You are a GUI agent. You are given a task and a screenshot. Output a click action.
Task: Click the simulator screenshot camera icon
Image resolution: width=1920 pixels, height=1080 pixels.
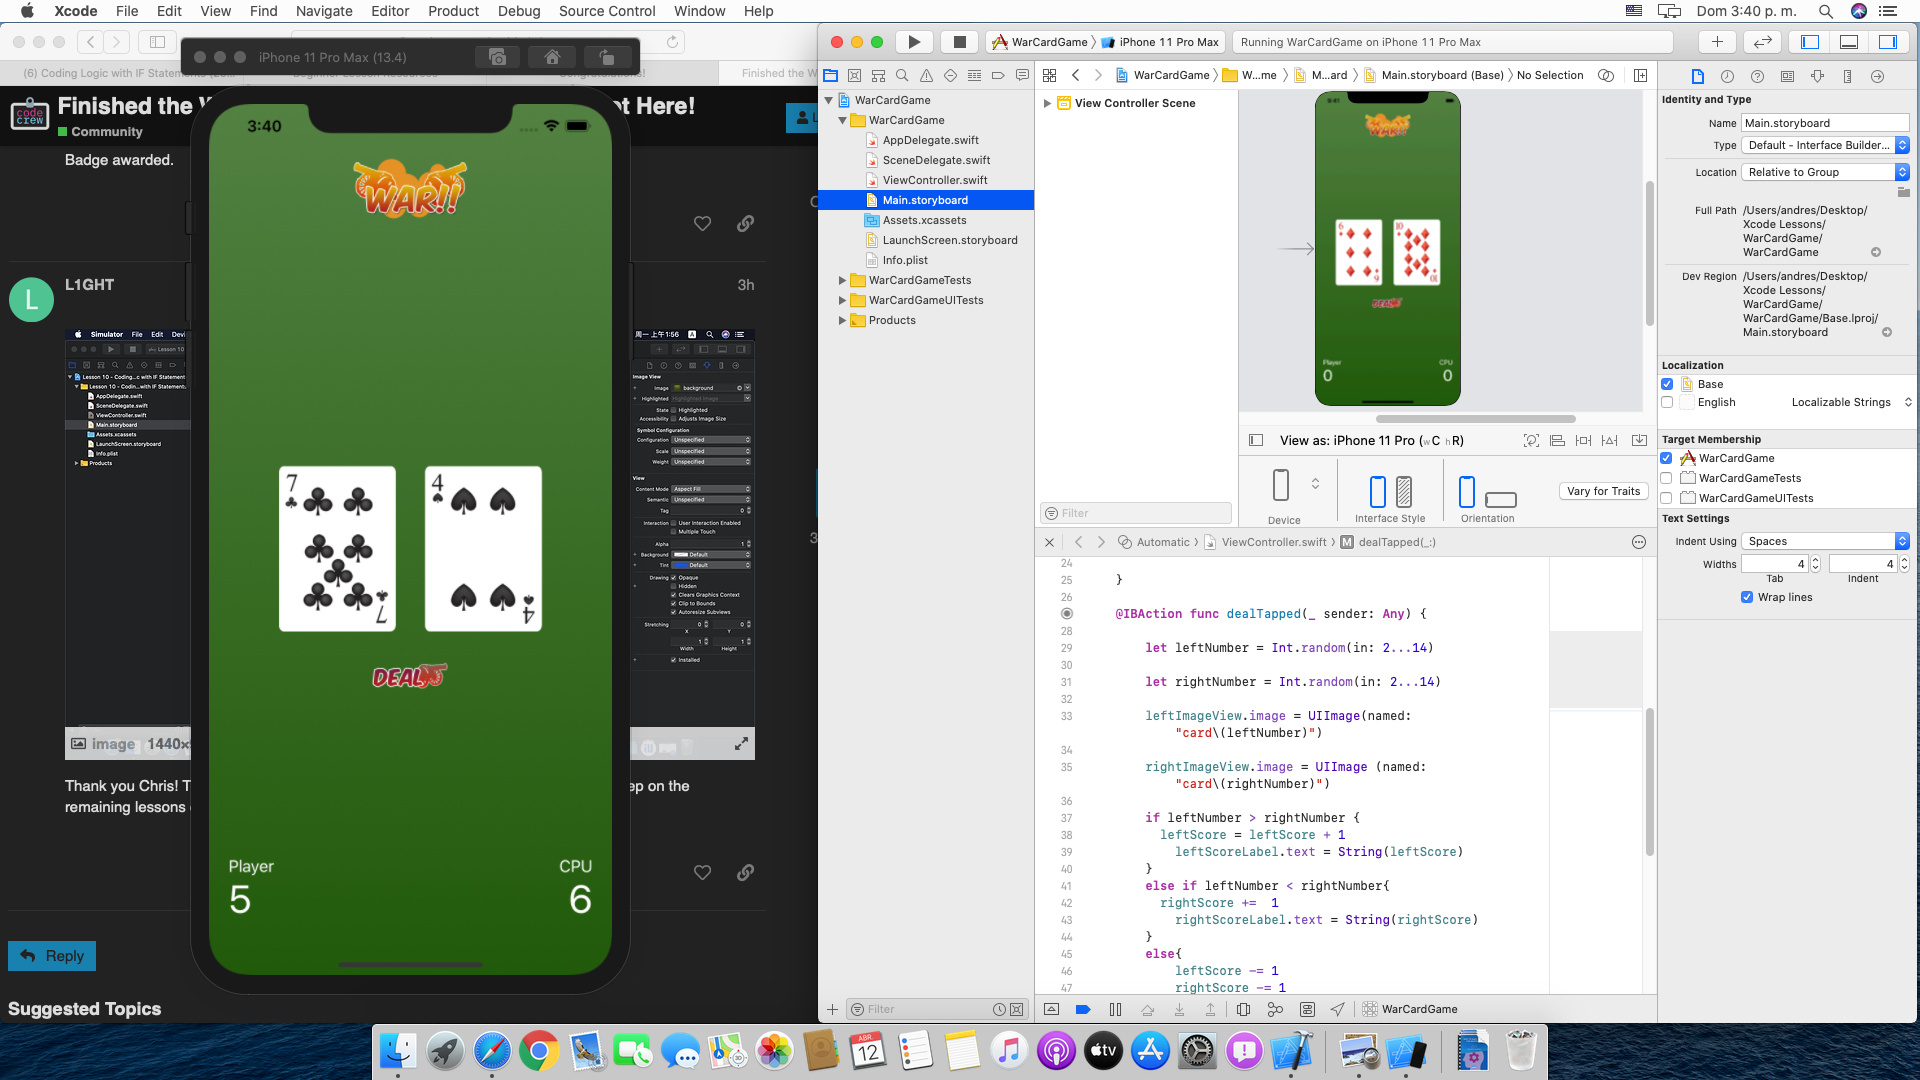497,57
